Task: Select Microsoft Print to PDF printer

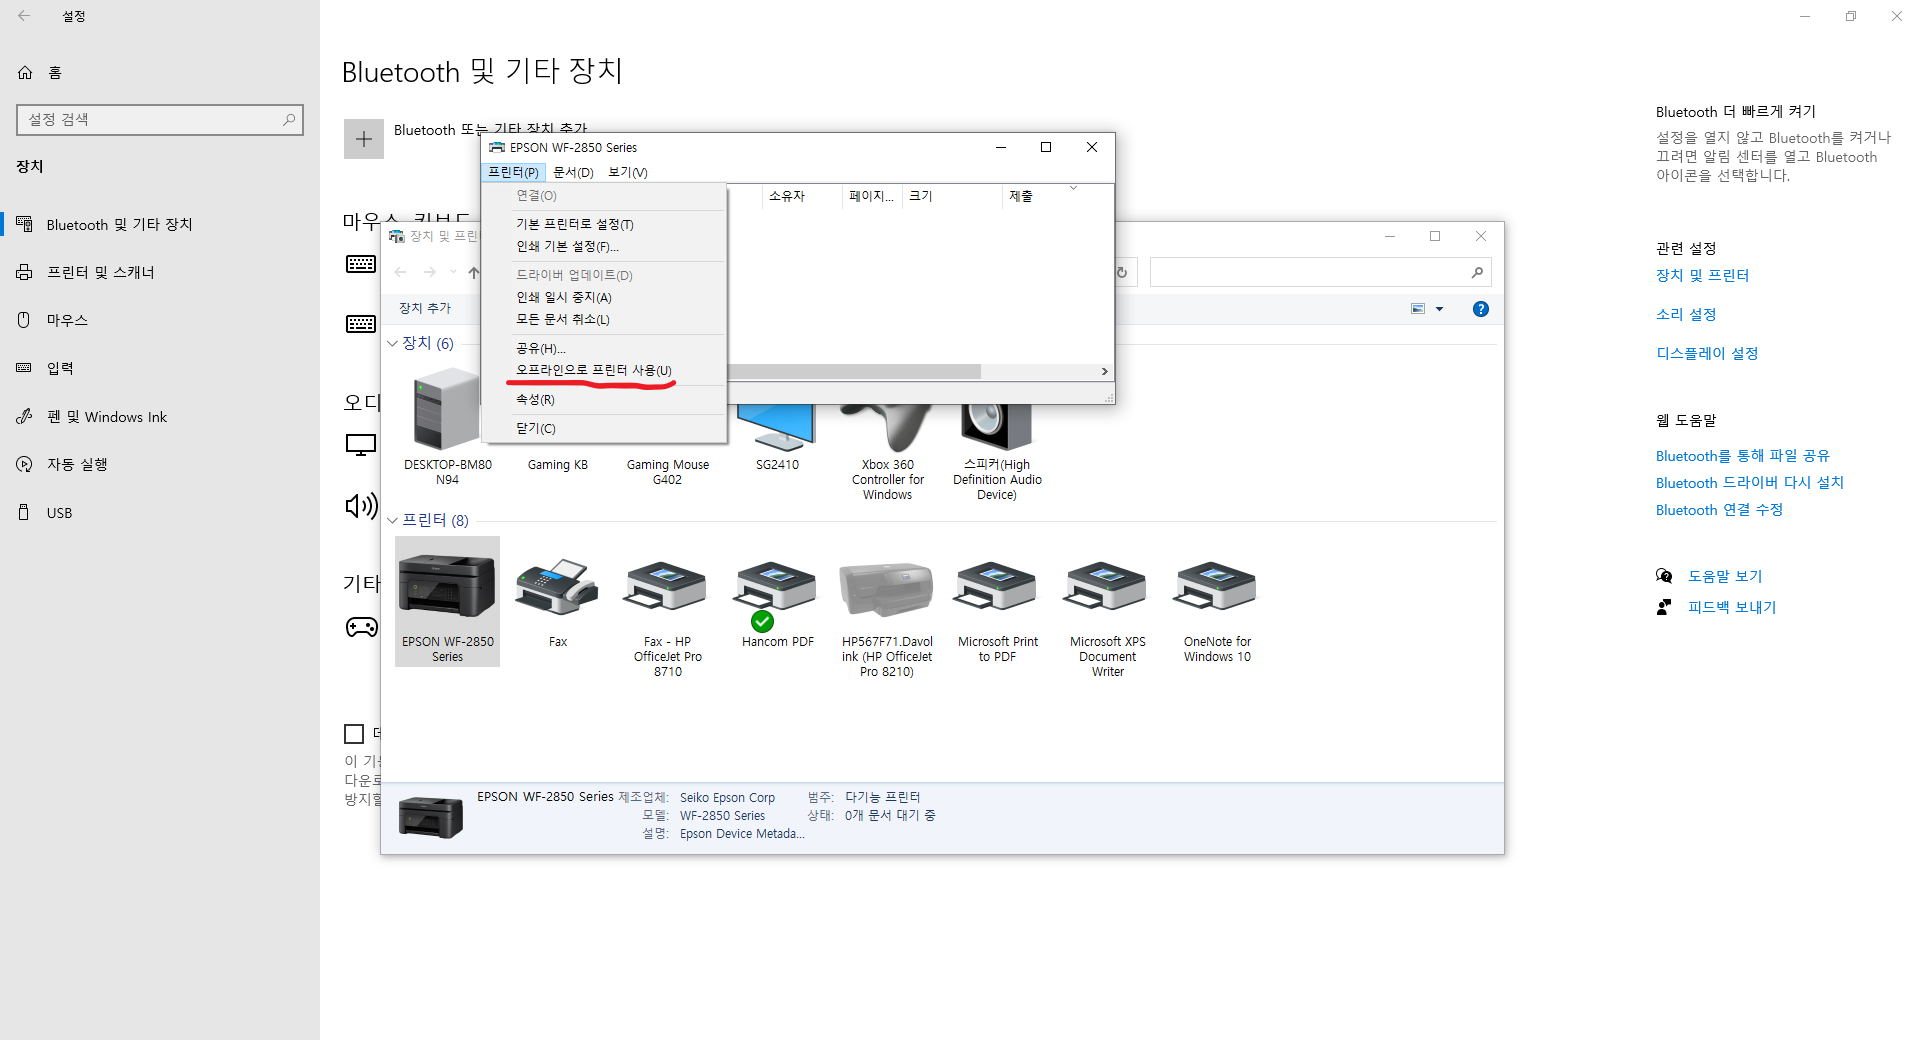Action: click(997, 587)
